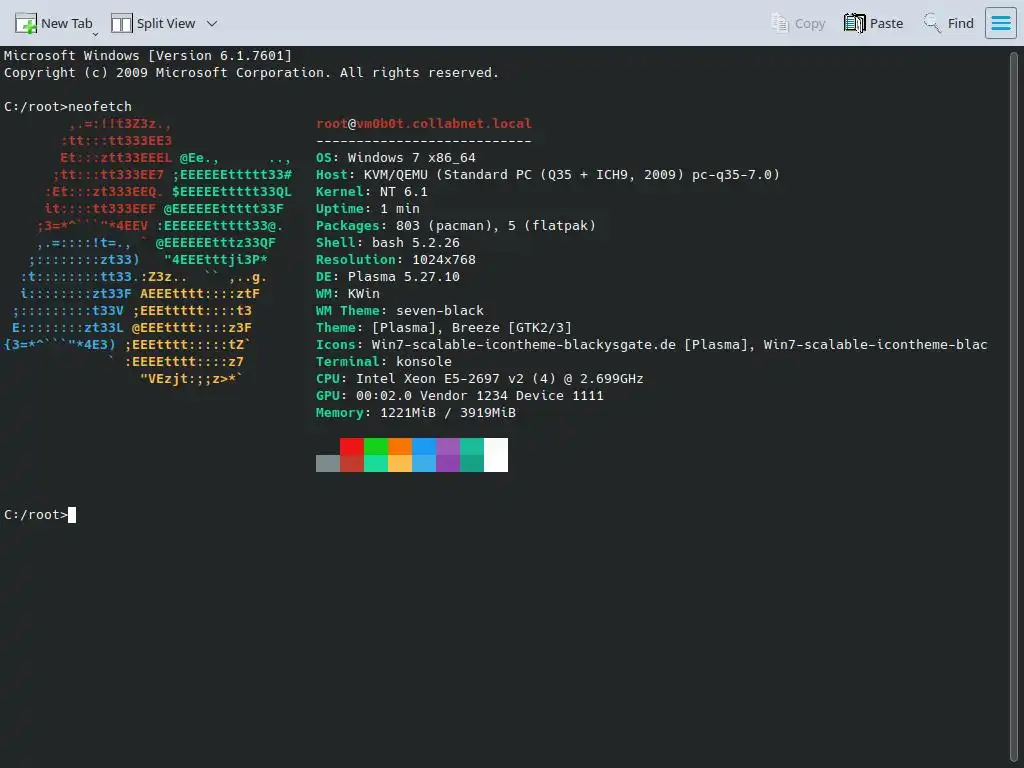Click the final 'C:/root>' prompt cursor
1024x768 pixels.
point(72,515)
